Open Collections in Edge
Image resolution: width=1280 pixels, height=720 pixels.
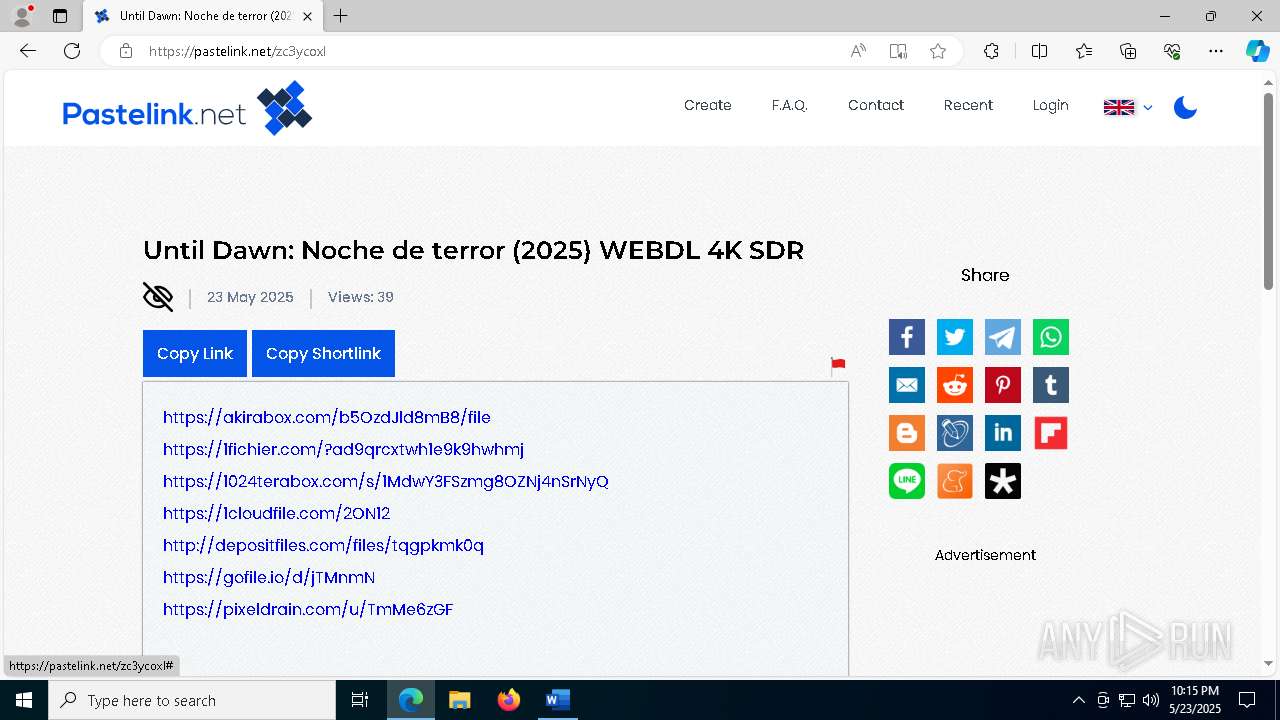pyautogui.click(x=1128, y=51)
